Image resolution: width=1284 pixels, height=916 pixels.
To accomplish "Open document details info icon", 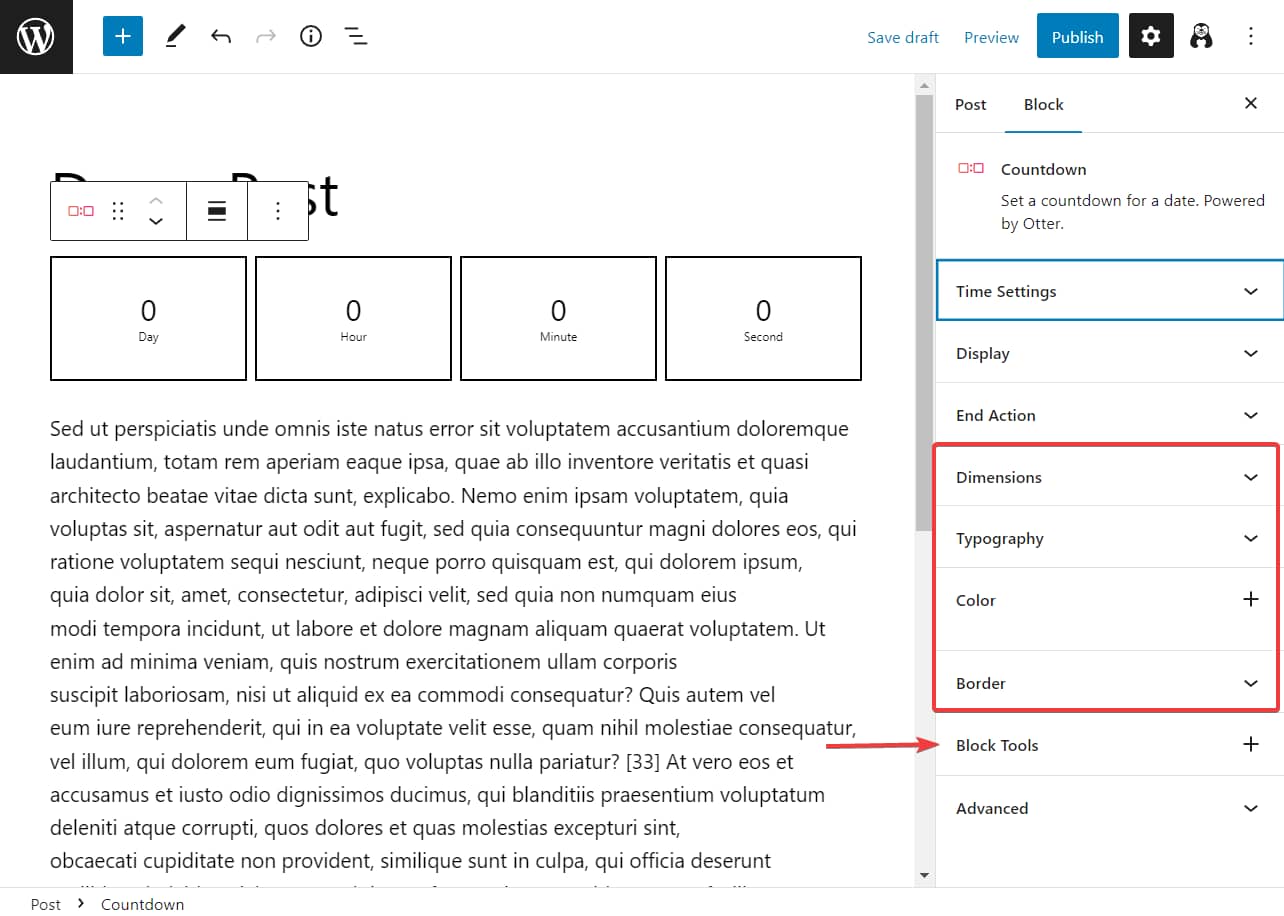I will point(311,37).
